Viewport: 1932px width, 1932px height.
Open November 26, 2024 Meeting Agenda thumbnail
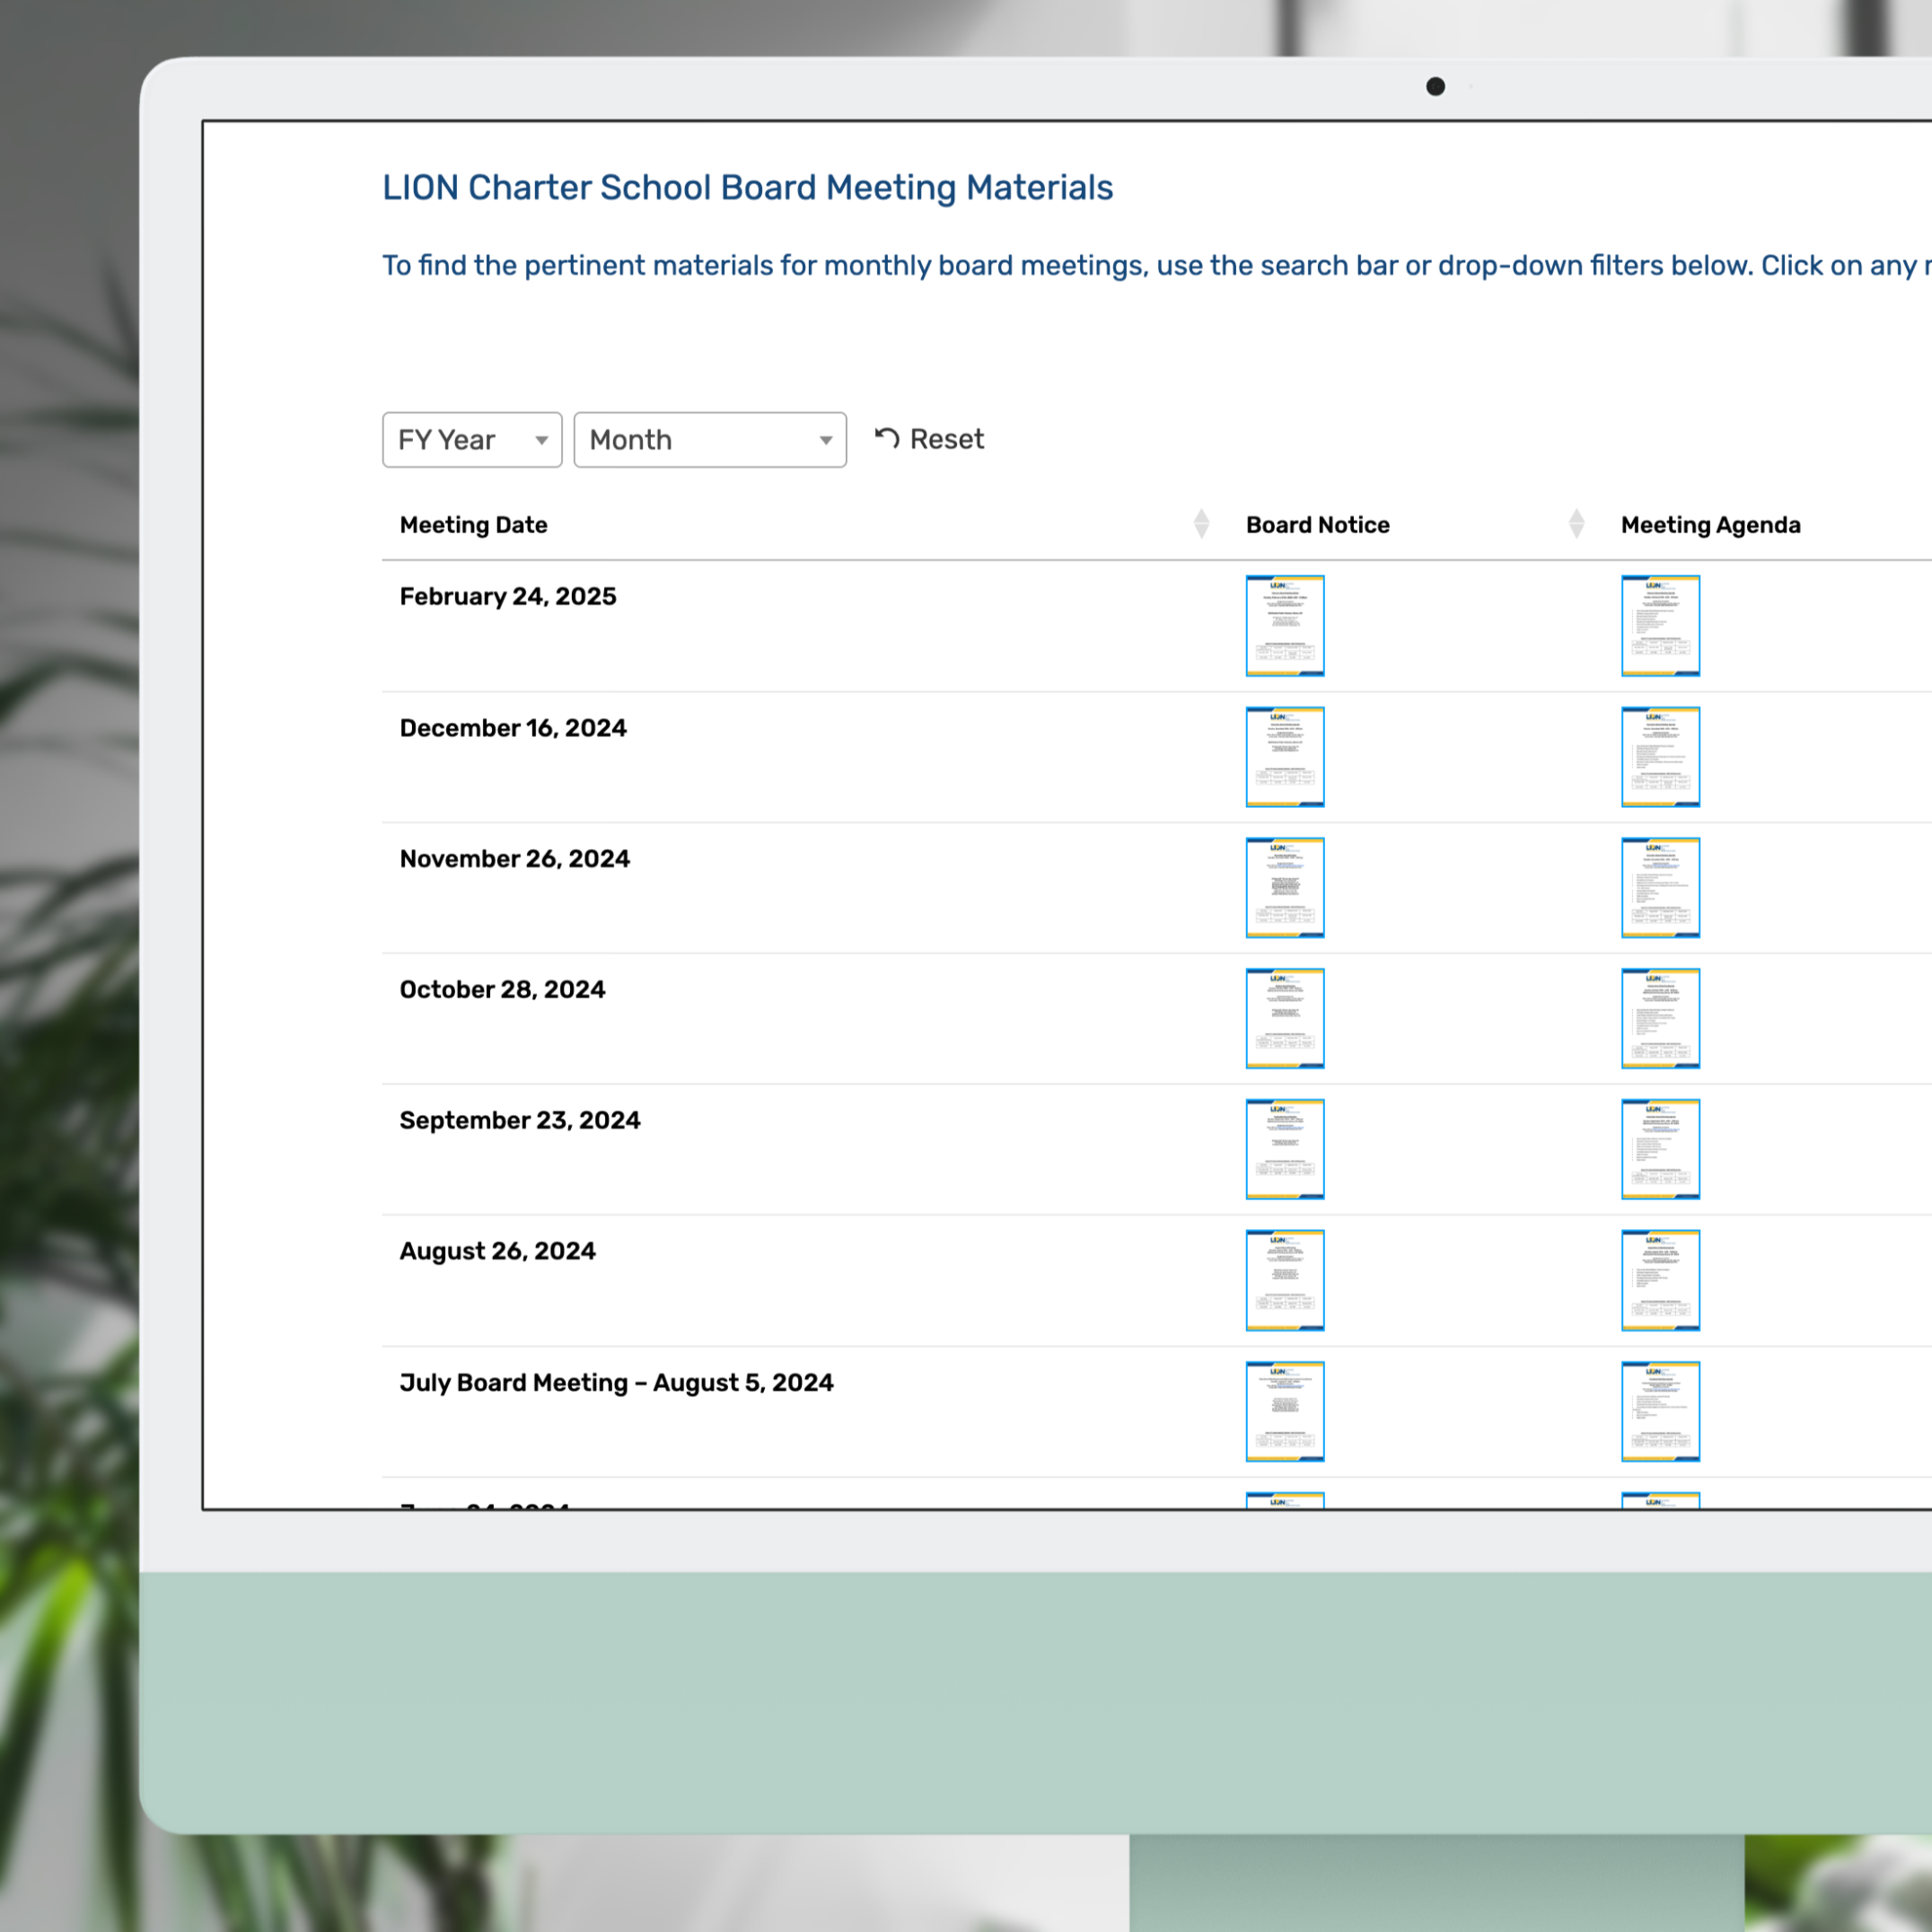pos(1659,887)
